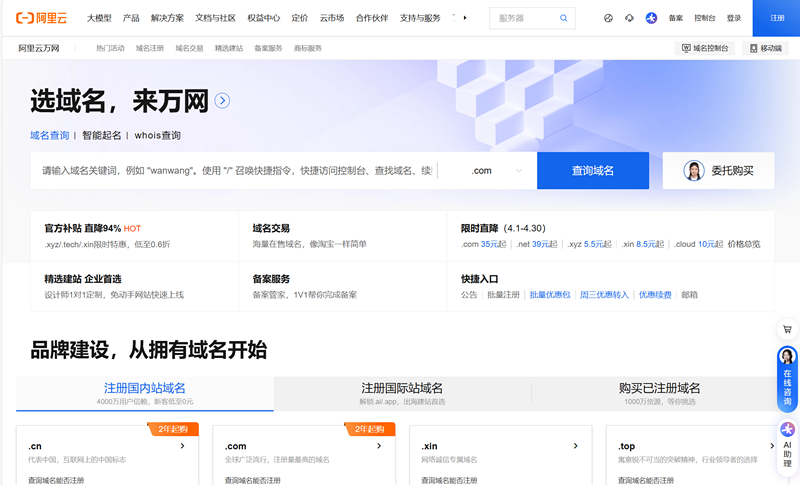Click the arrow on the .top card
This screenshot has width=800, height=485.
click(x=771, y=446)
